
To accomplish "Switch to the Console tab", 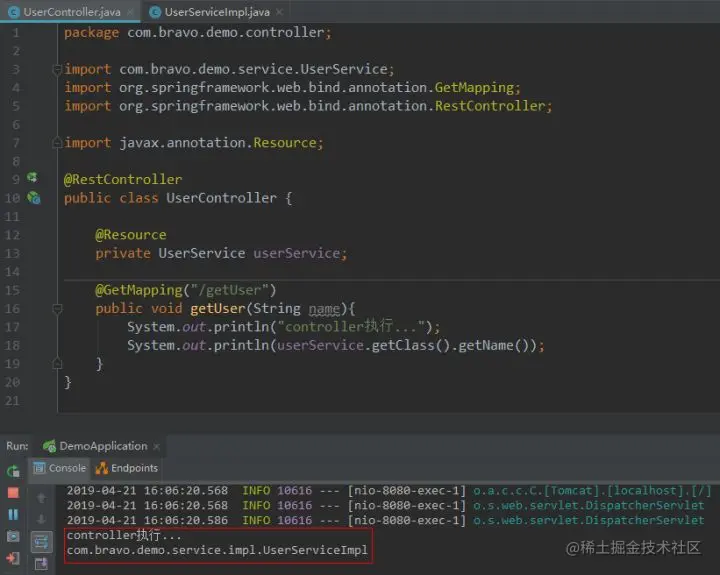I will tap(59, 468).
